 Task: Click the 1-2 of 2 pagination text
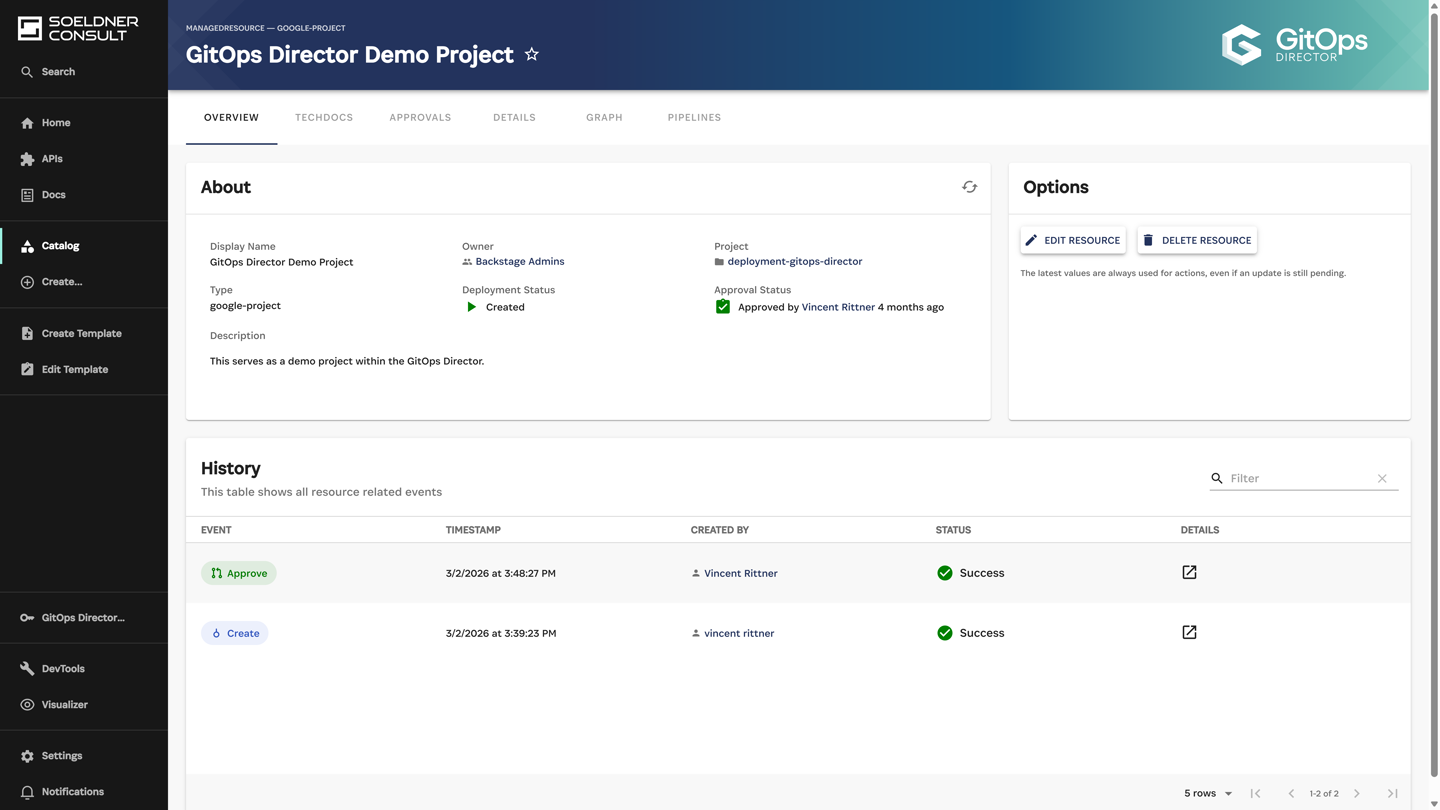(1324, 793)
